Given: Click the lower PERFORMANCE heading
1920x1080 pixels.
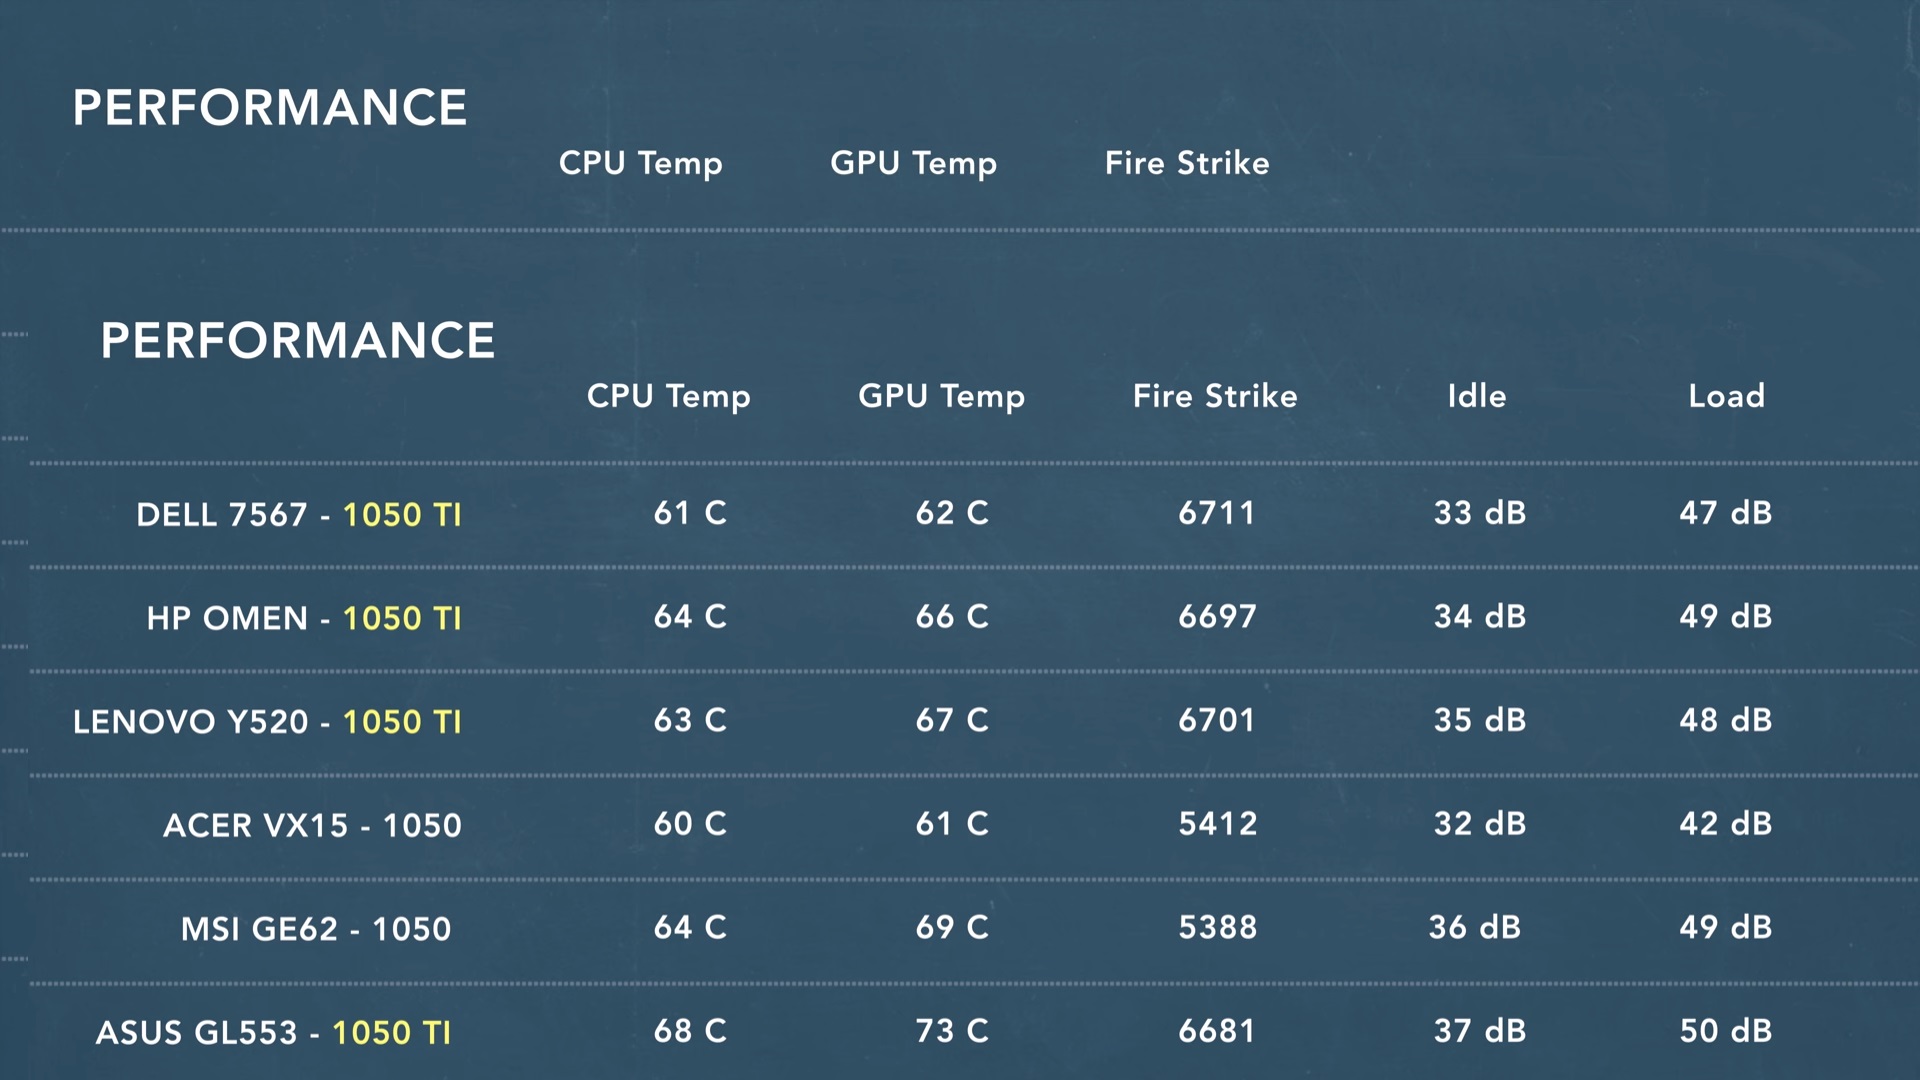Looking at the screenshot, I should click(298, 340).
